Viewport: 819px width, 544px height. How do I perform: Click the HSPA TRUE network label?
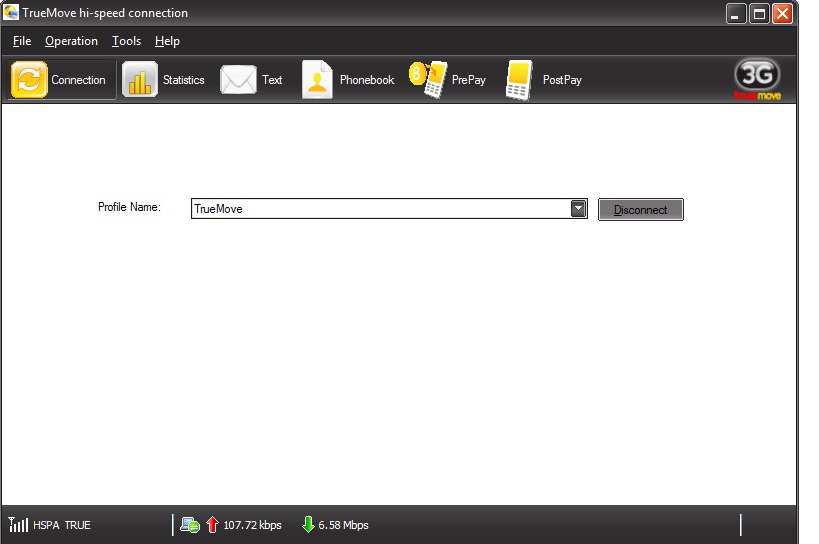(x=62, y=525)
